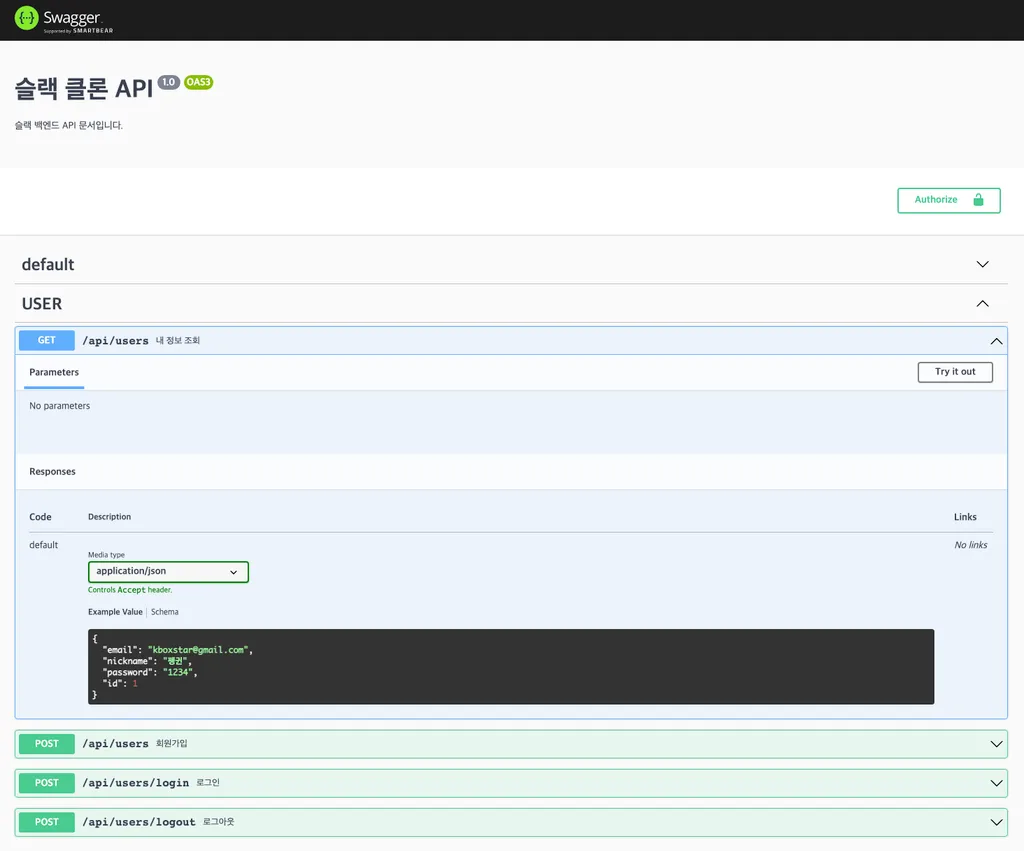Expand the default section chevron
Viewport: 1024px width, 851px height.
pyautogui.click(x=982, y=265)
